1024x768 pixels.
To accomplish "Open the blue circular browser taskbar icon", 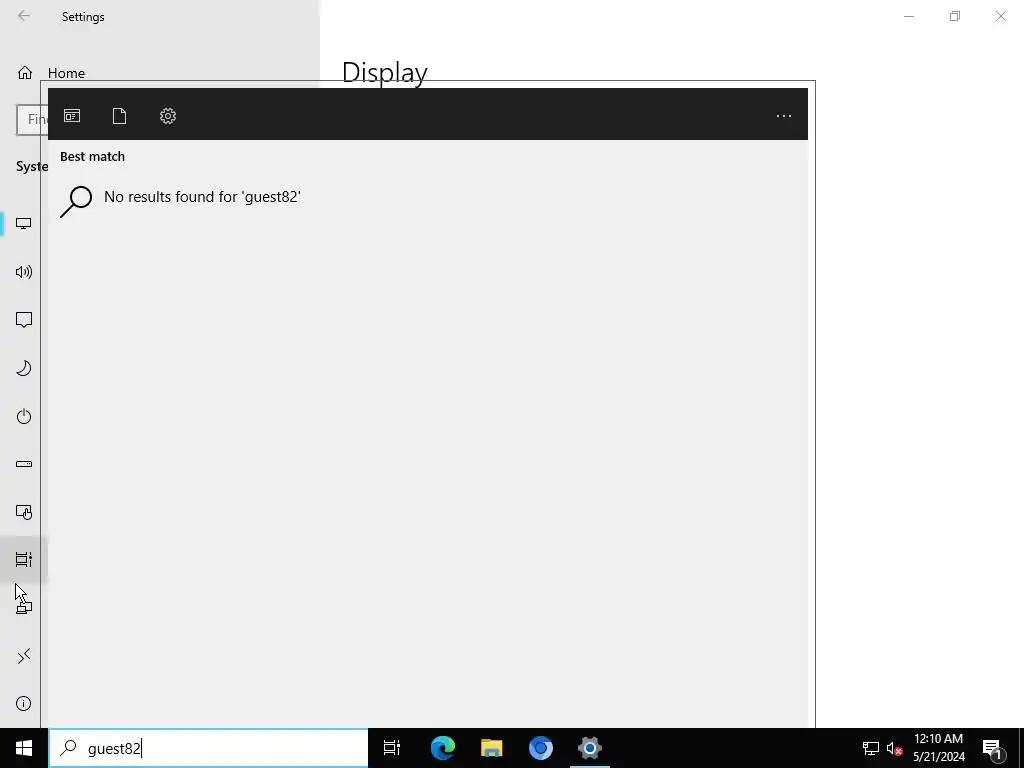I will pos(541,748).
